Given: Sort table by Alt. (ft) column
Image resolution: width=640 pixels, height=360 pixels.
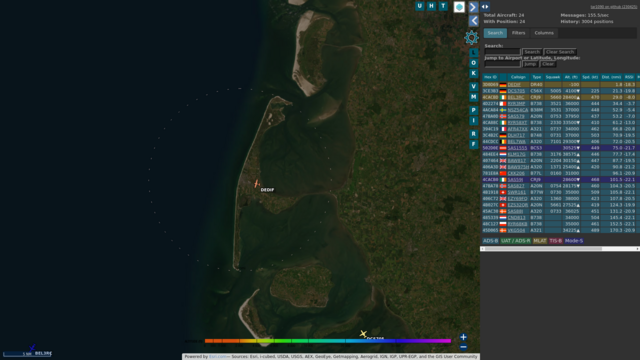Looking at the screenshot, I should [x=571, y=77].
